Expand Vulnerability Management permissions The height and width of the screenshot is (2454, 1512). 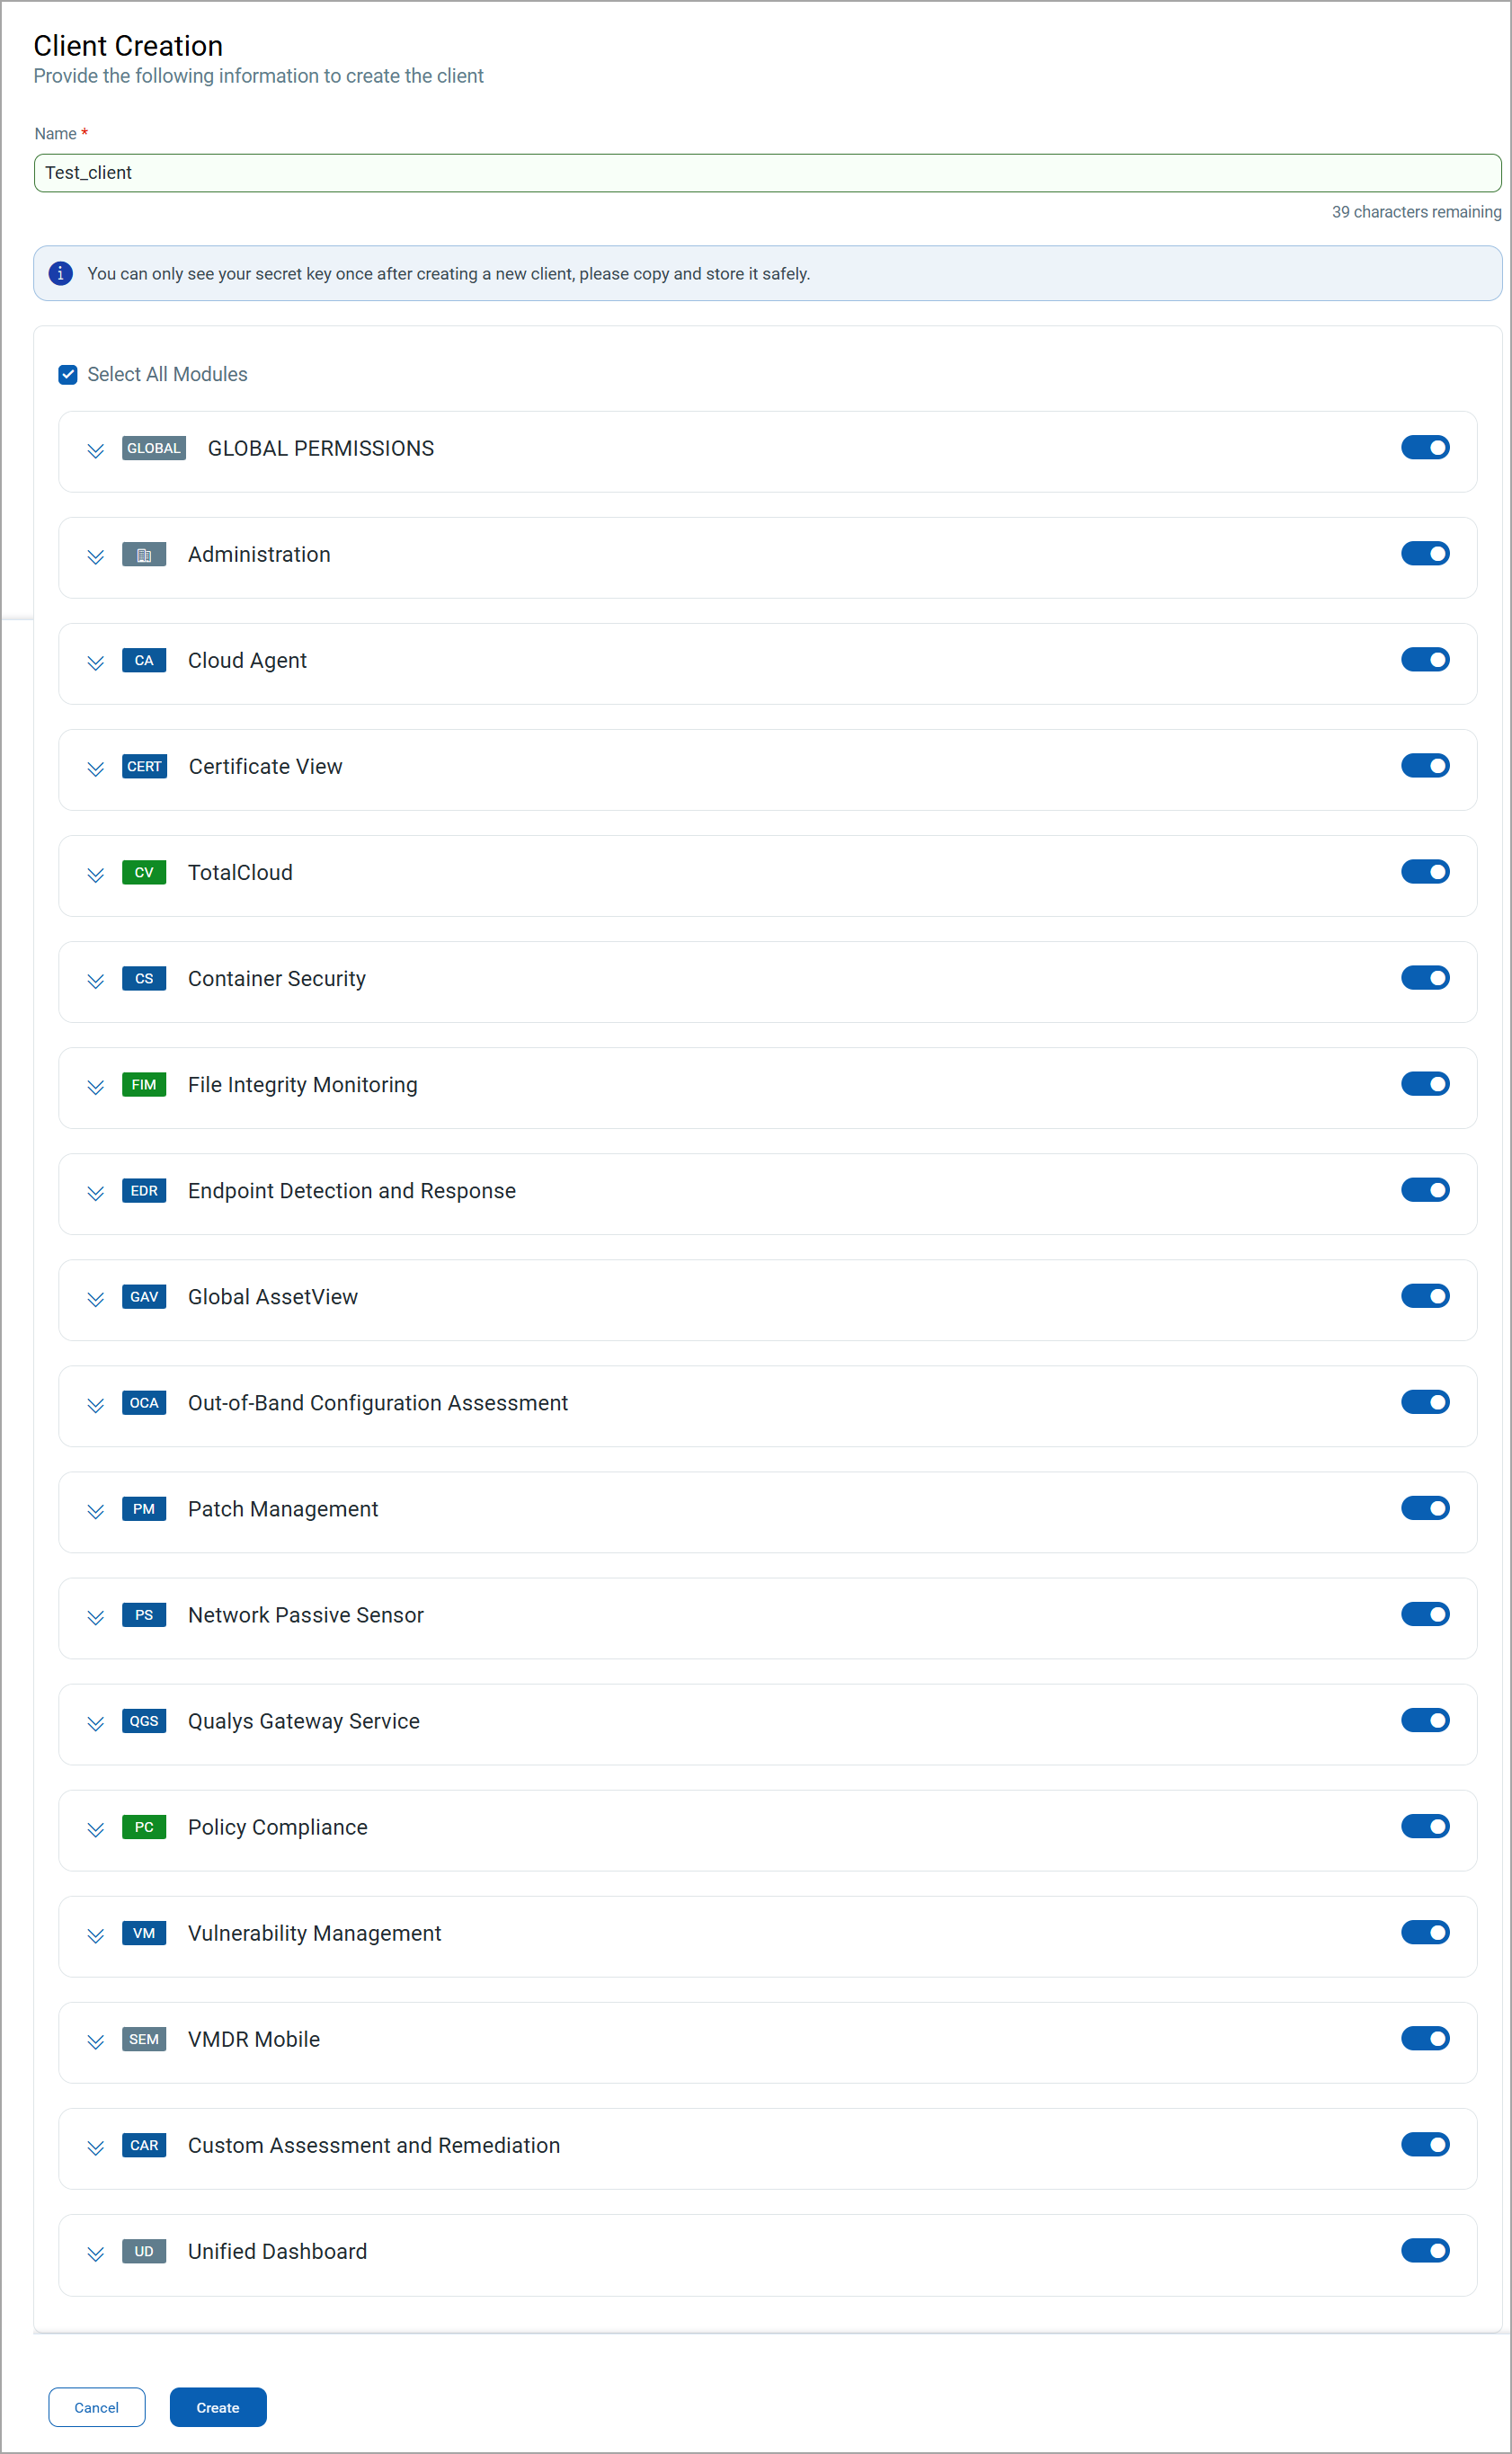pyautogui.click(x=95, y=1934)
